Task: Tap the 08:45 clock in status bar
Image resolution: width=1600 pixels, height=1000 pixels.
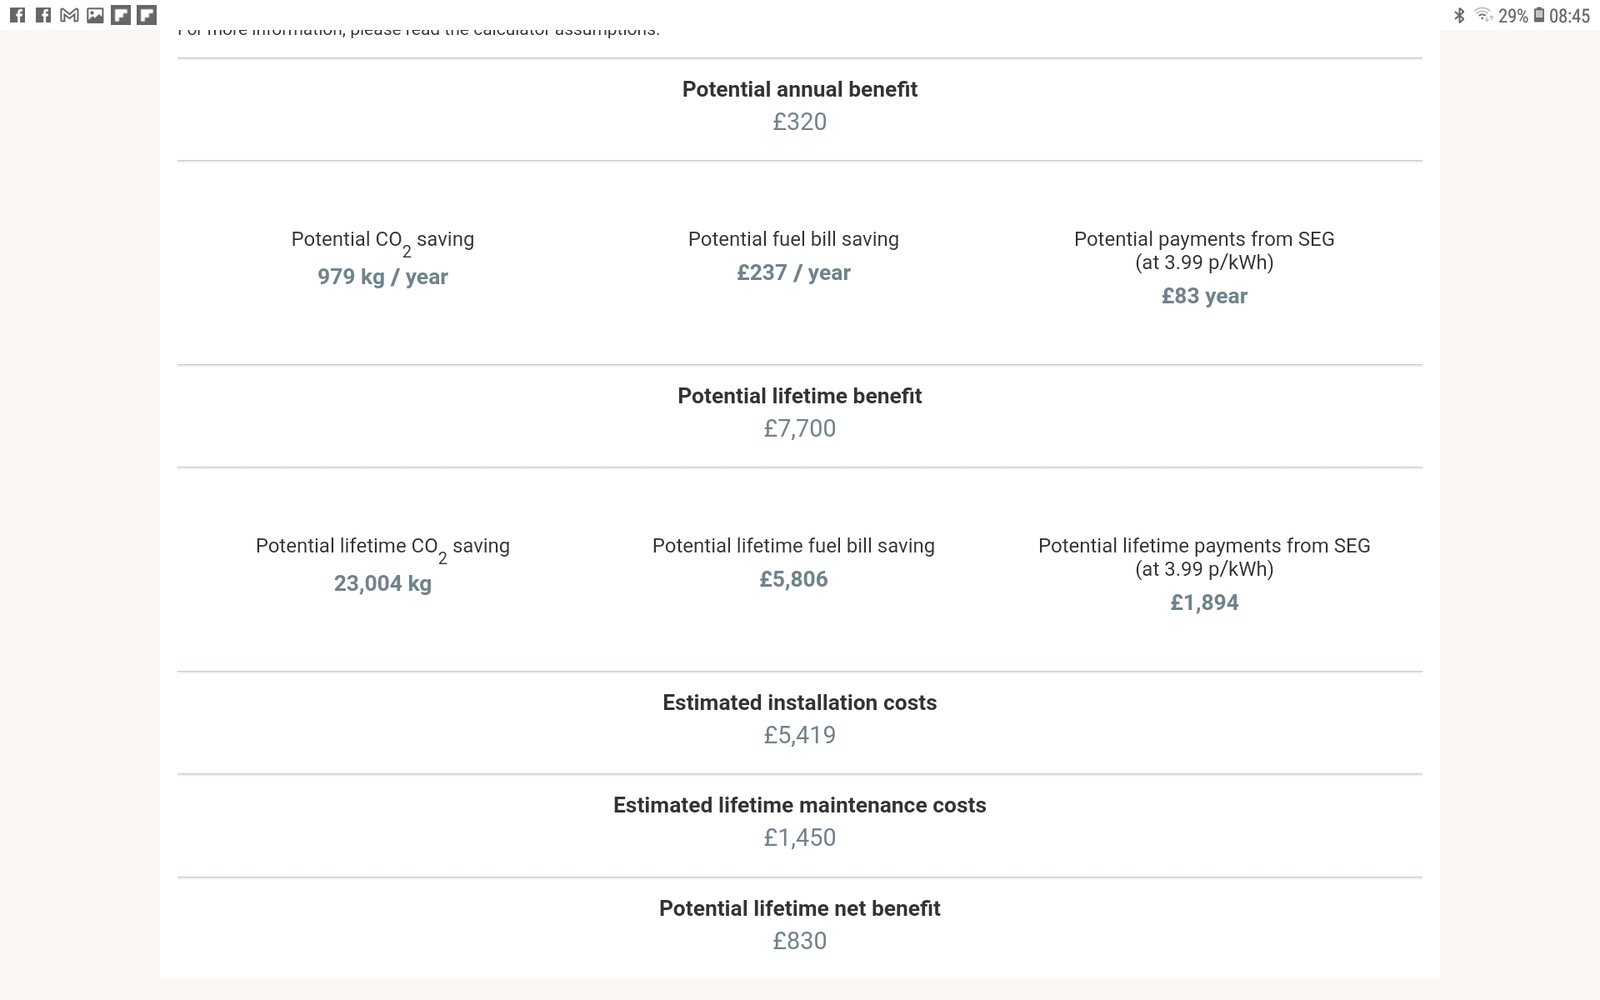Action: click(1570, 16)
